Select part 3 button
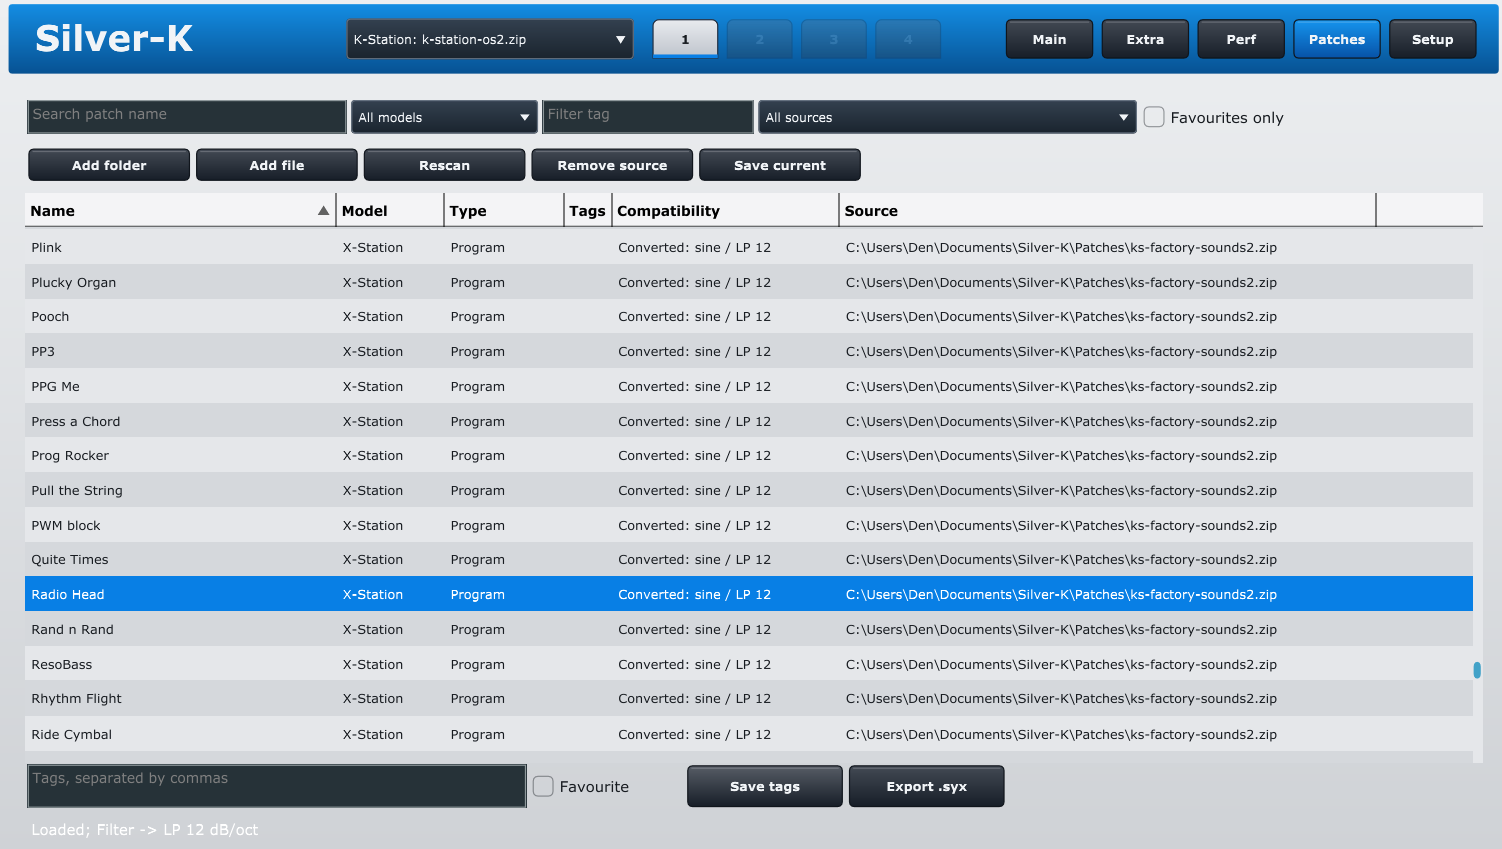The height and width of the screenshot is (849, 1502). click(833, 39)
